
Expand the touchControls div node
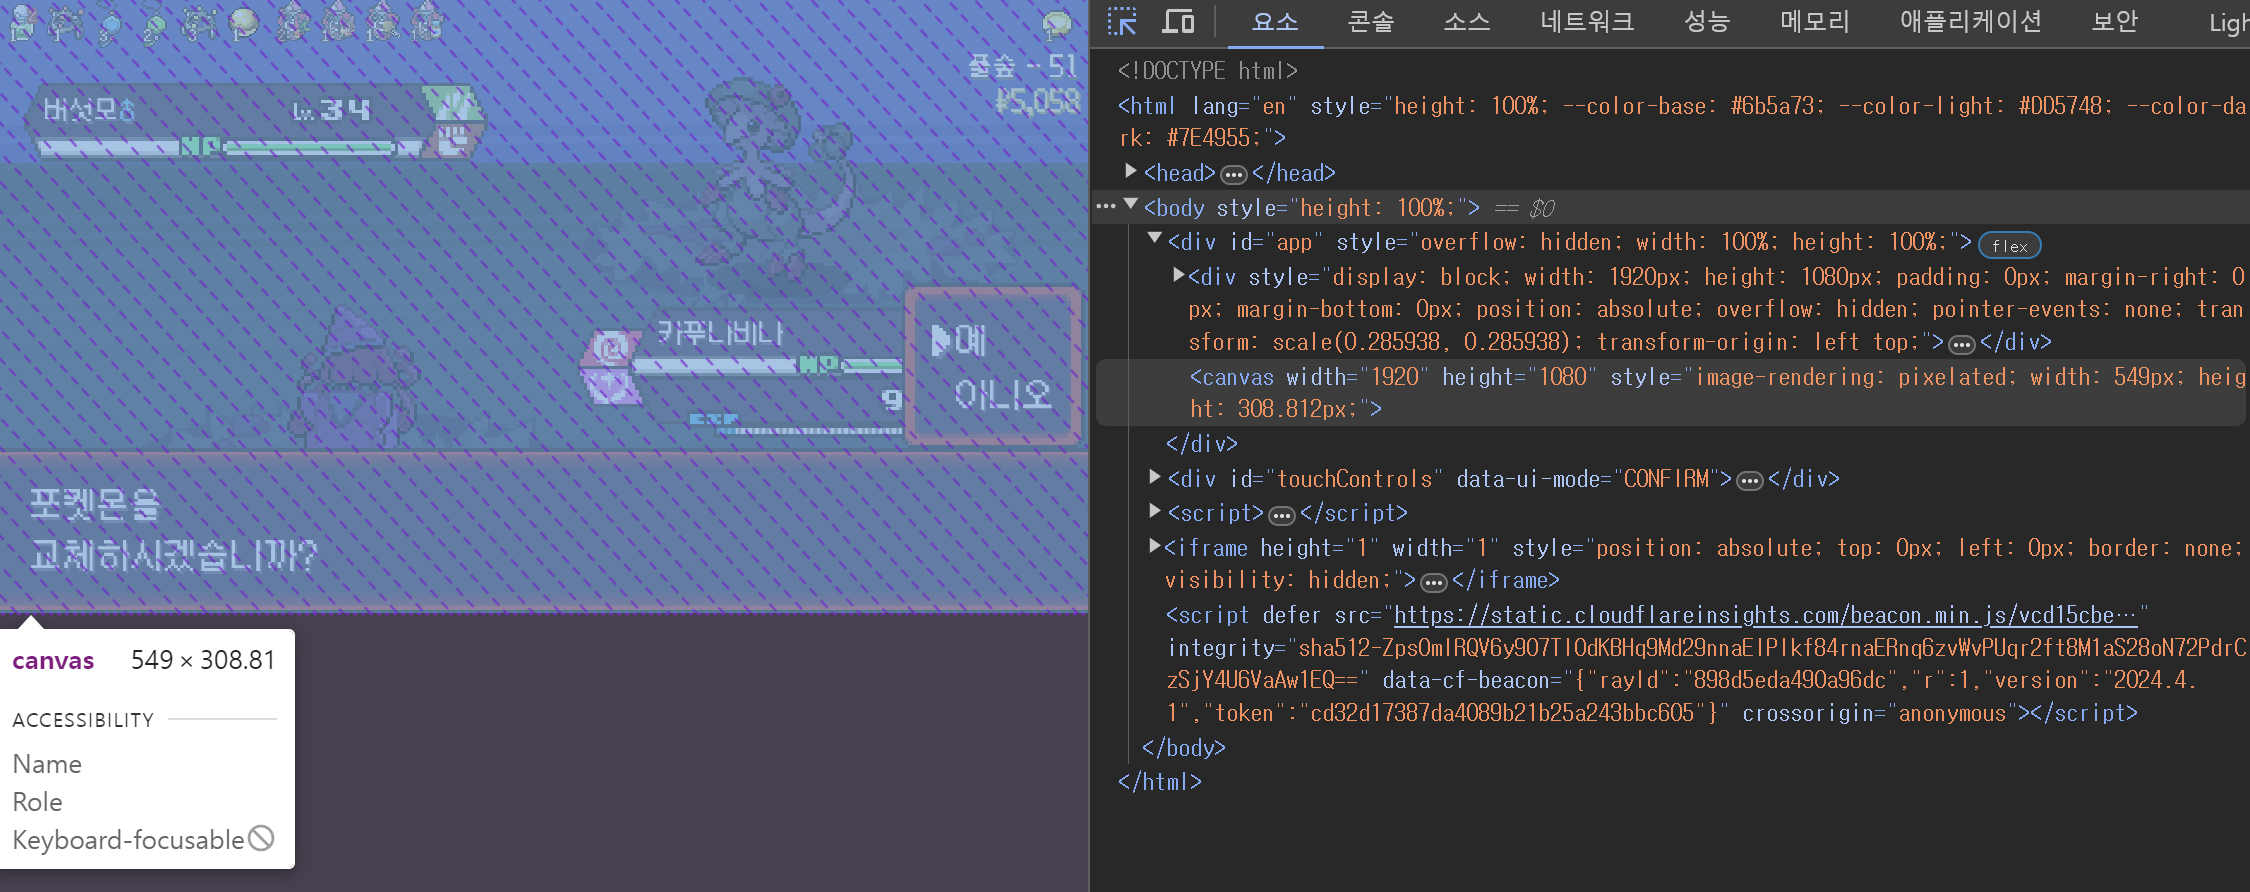tap(1155, 476)
